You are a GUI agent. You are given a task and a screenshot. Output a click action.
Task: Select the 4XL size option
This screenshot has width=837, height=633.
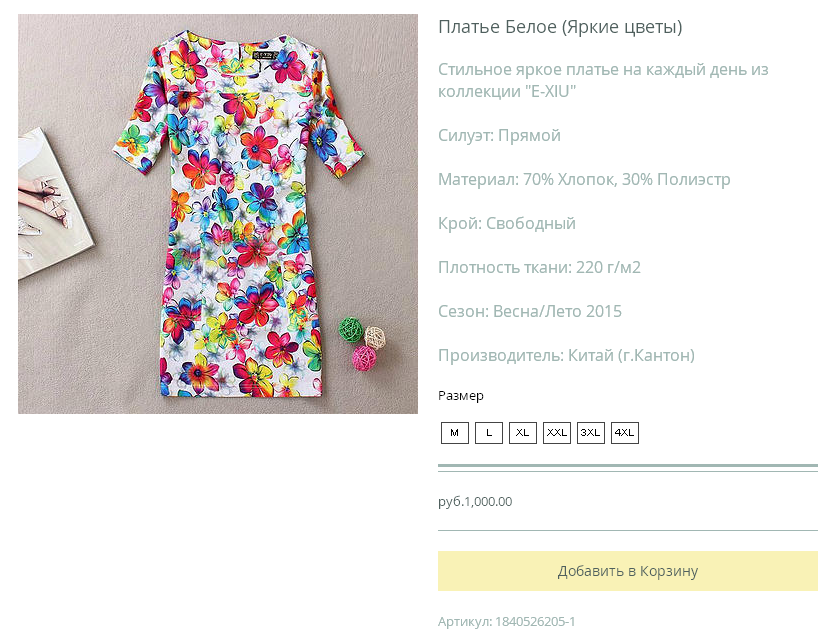(x=625, y=432)
